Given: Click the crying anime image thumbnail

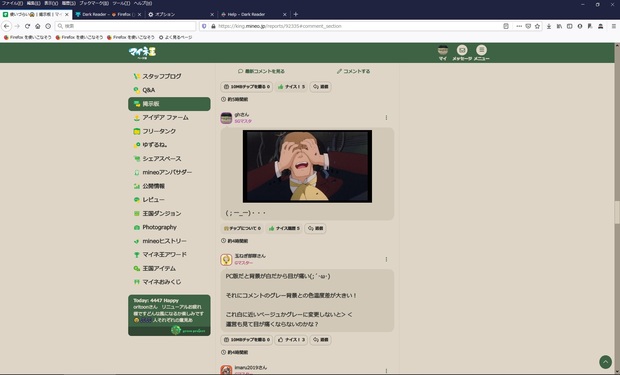Looking at the screenshot, I should click(307, 166).
